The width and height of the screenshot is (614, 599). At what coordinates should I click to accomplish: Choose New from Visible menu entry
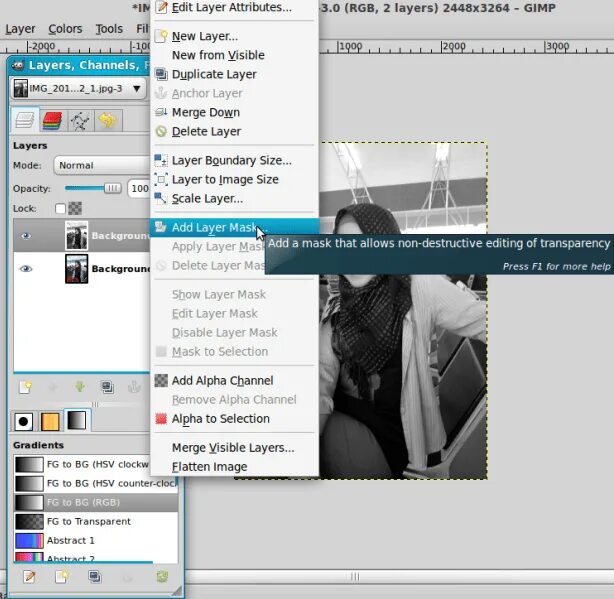coord(234,55)
